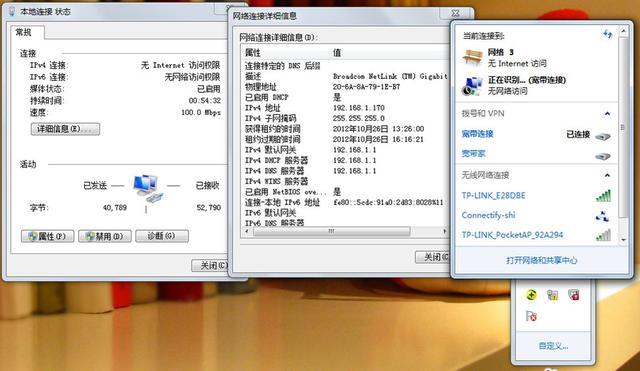Click network flyout scrollbar down arrow
The width and height of the screenshot is (640, 371).
click(623, 240)
